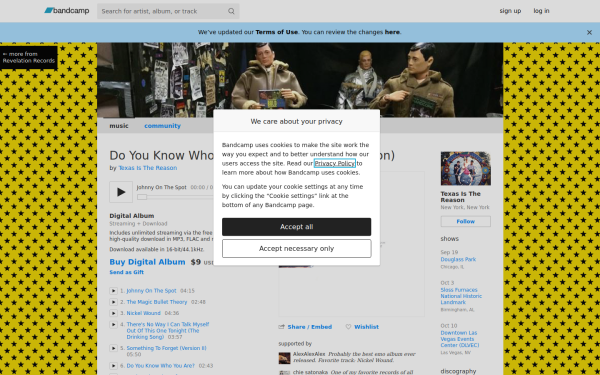Click the Accept all button
The image size is (600, 375).
[x=296, y=227]
